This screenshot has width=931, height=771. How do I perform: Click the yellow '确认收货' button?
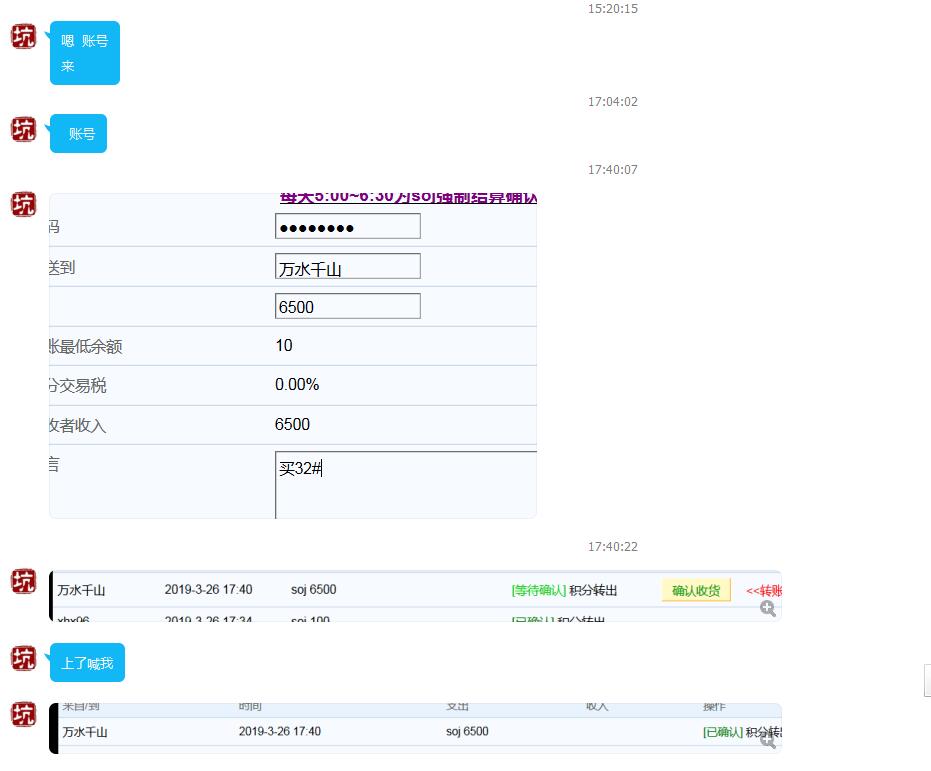click(696, 590)
